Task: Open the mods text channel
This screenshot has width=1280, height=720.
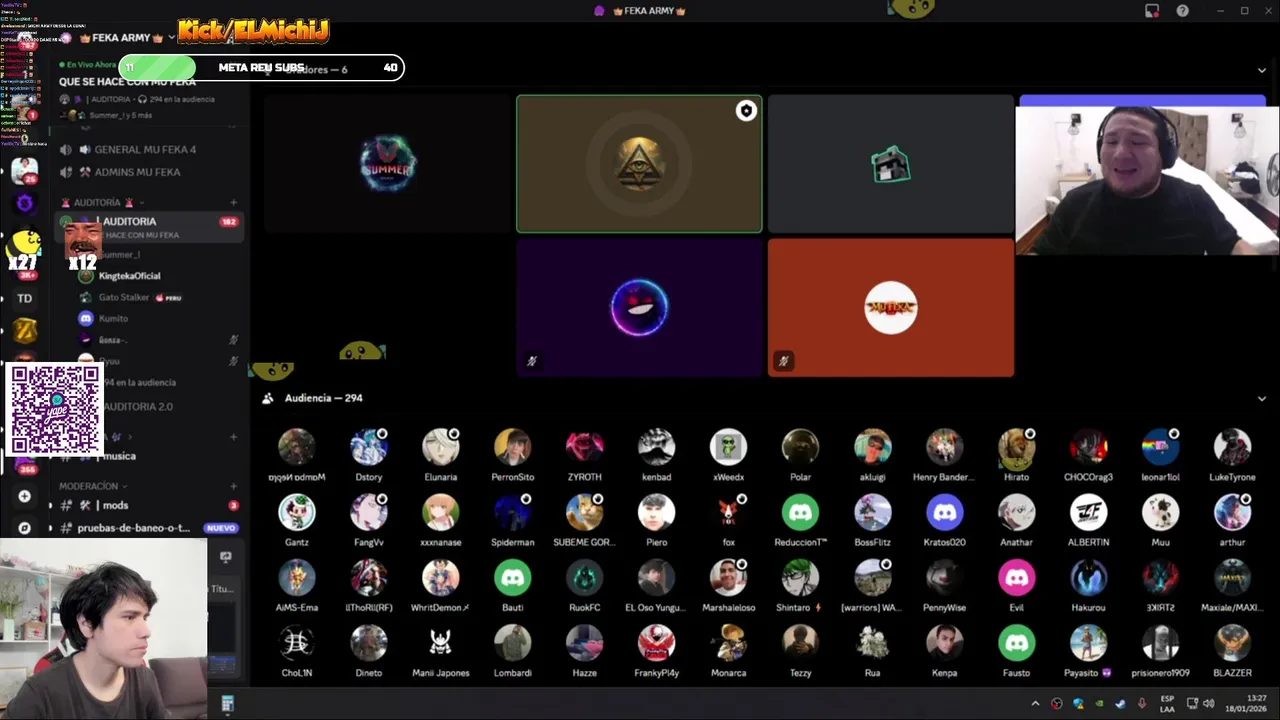Action: point(150,506)
